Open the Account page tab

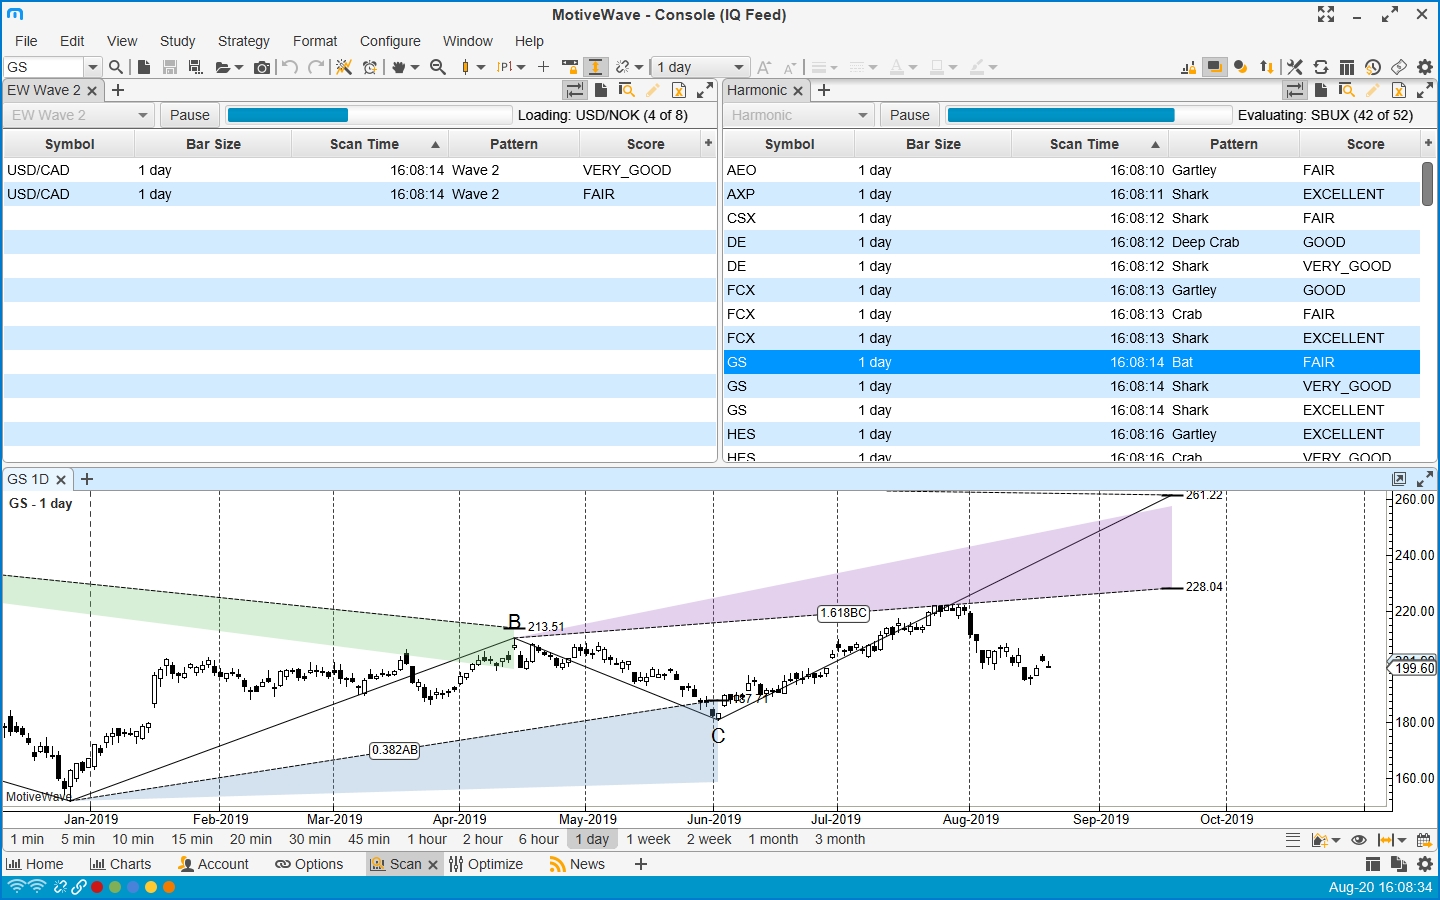coord(213,864)
